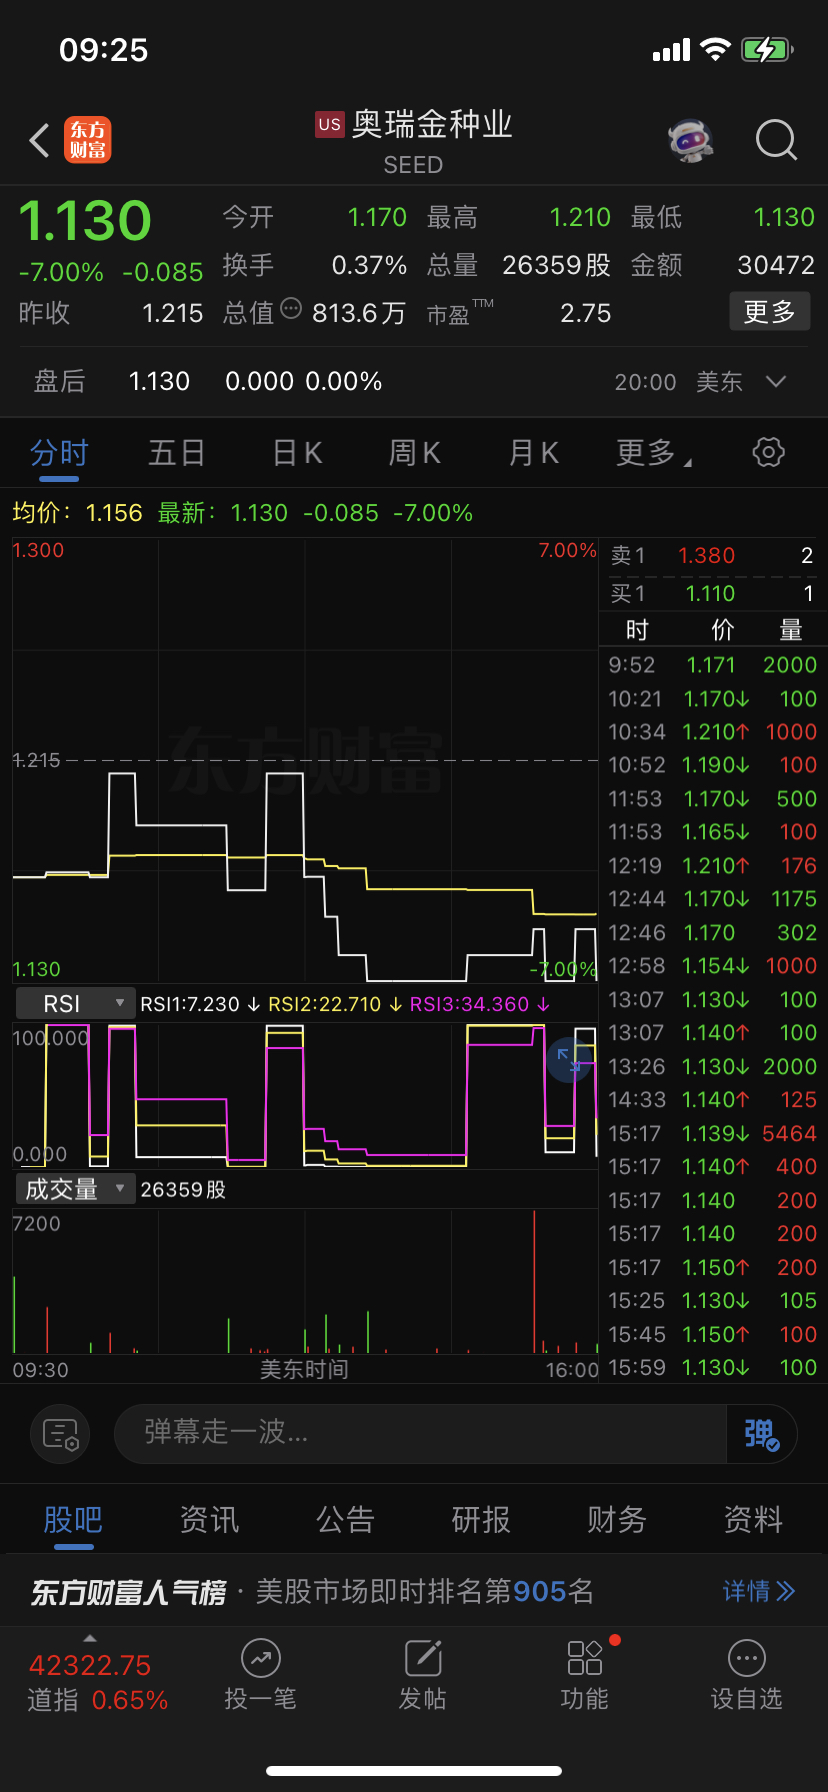
Task: Tap the 买1 1.110 order row
Action: point(712,594)
